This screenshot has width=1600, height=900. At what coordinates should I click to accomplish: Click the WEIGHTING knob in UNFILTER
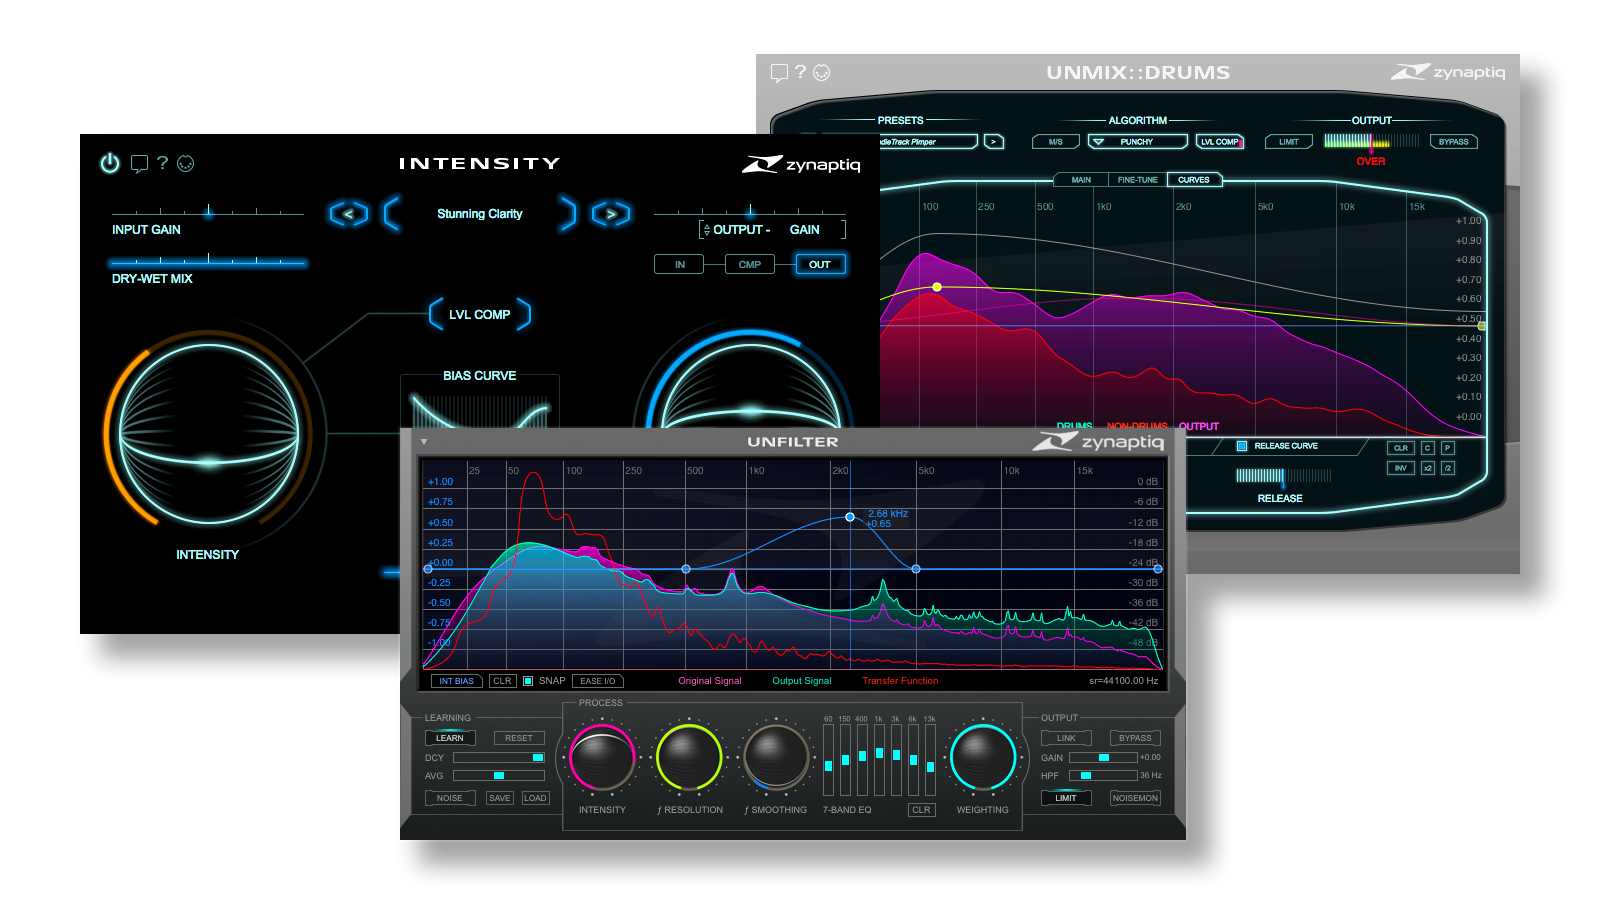(x=983, y=758)
